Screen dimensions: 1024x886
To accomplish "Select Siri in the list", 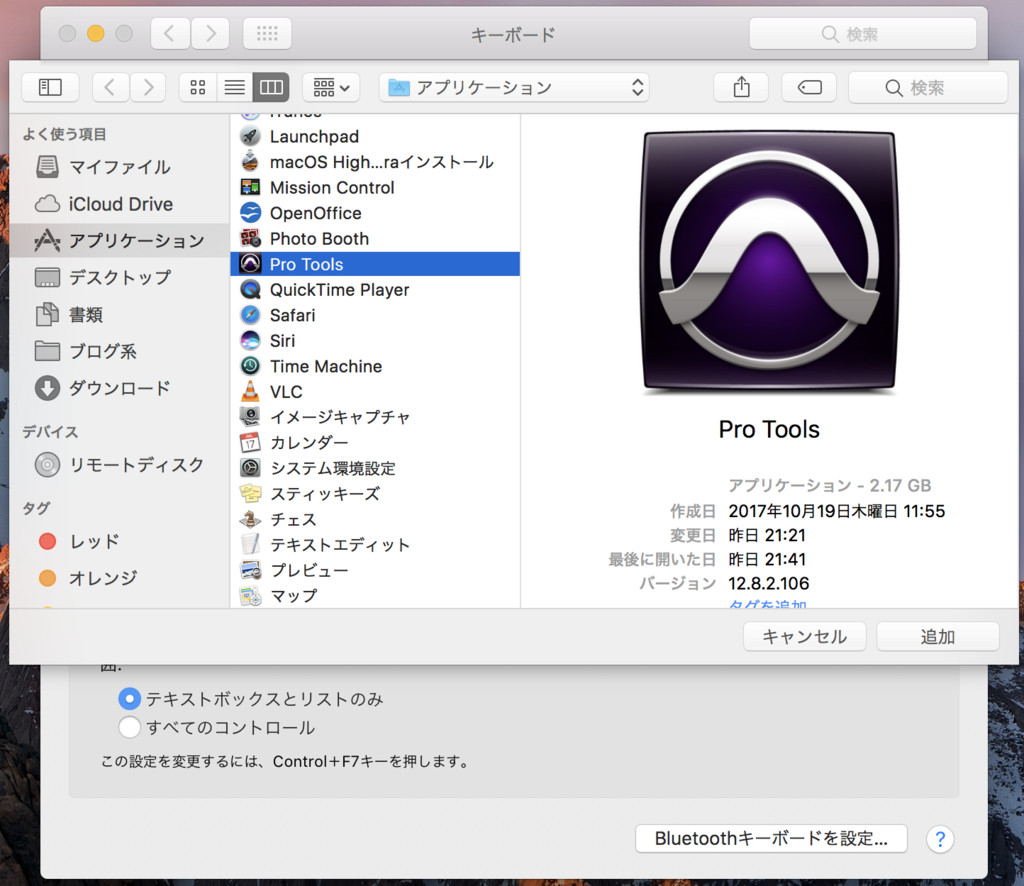I will 375,341.
